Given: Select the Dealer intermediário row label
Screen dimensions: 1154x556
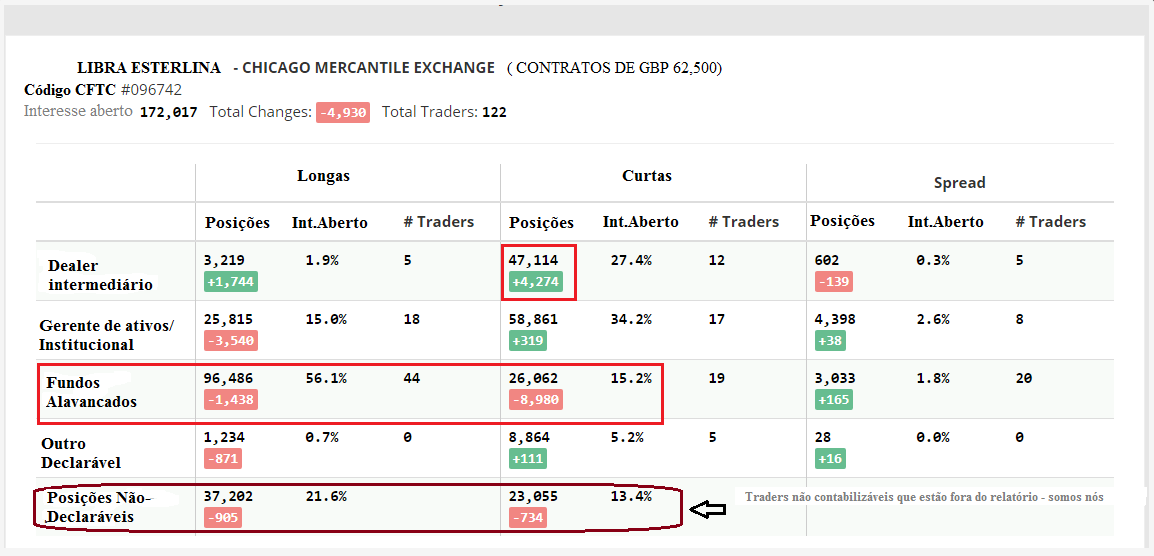Looking at the screenshot, I should tap(100, 275).
